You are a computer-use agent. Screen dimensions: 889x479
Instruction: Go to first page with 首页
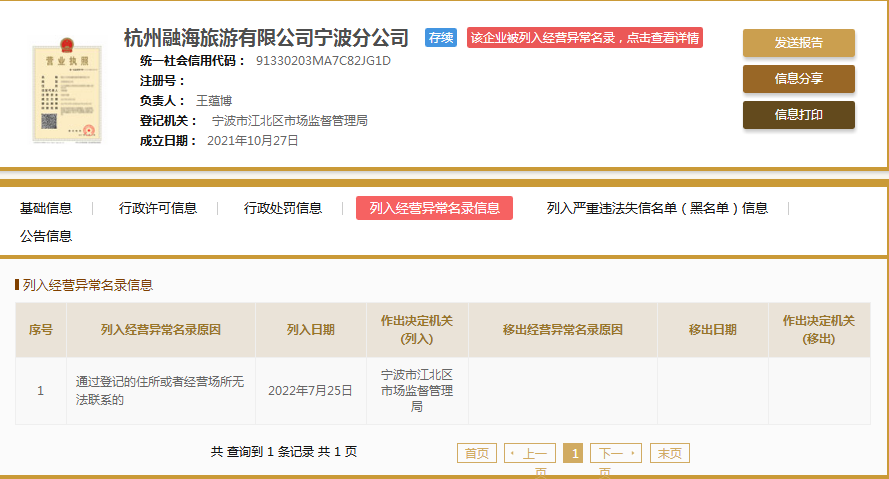pos(476,453)
